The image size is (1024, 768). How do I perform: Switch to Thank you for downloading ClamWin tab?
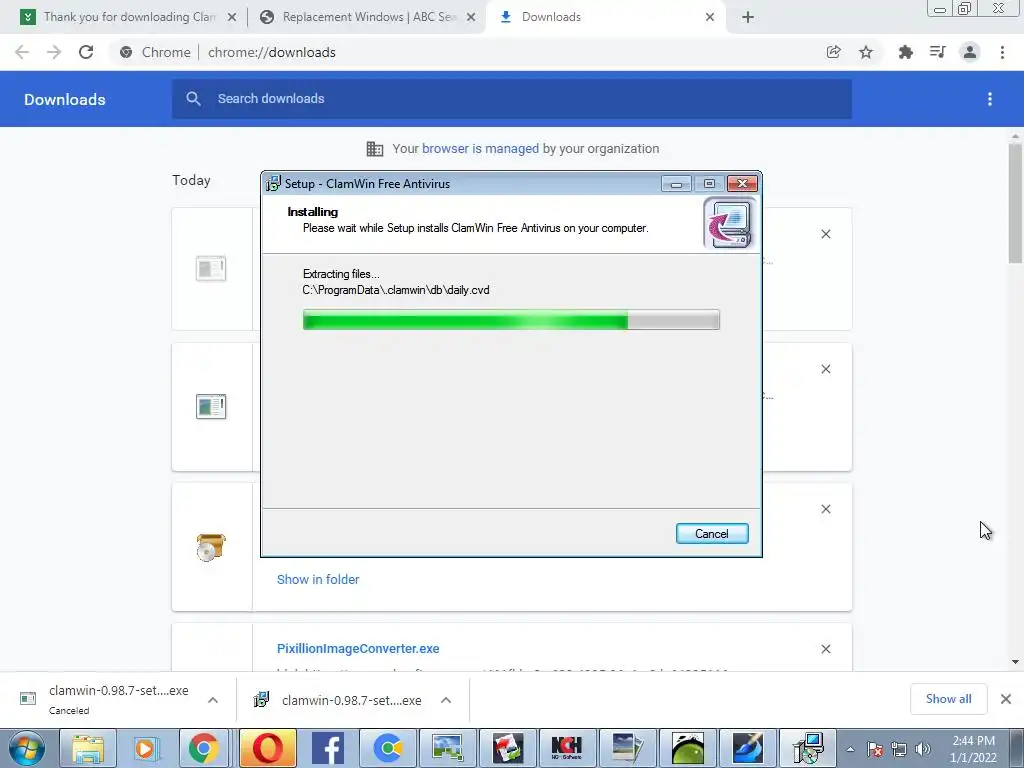pos(129,17)
